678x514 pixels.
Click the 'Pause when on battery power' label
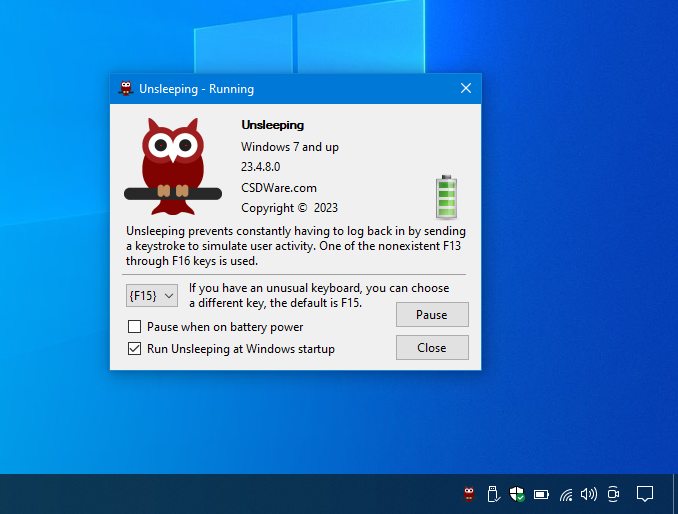225,327
